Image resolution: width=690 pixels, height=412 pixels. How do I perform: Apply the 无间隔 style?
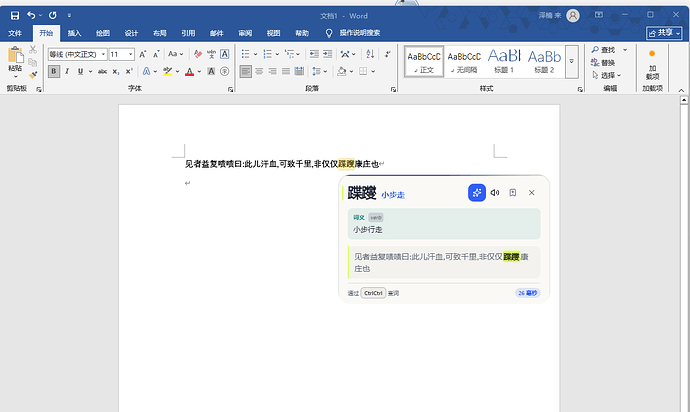pyautogui.click(x=464, y=62)
